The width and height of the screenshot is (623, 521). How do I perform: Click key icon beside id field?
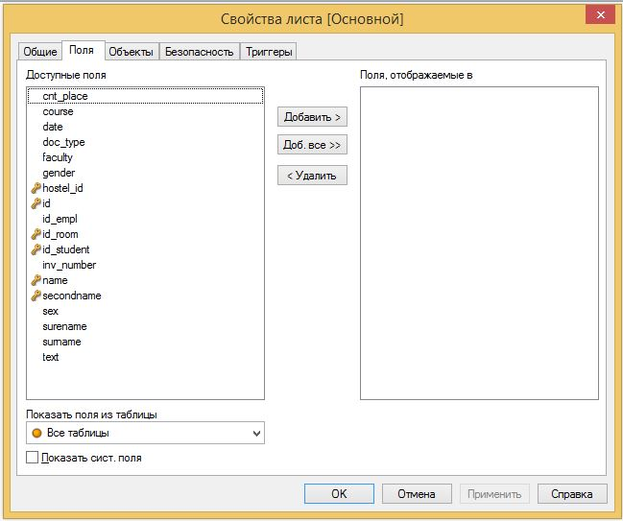coord(36,203)
